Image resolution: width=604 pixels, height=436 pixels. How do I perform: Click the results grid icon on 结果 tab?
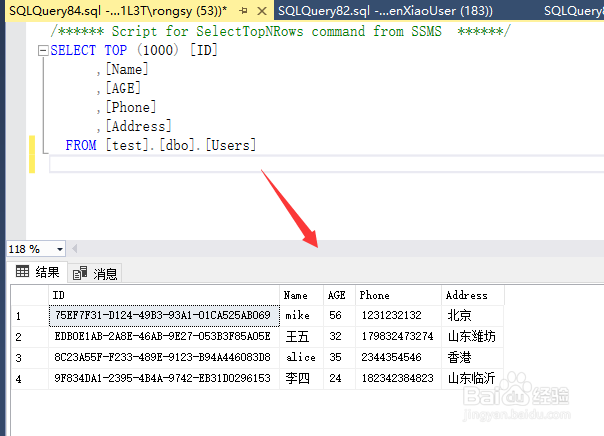point(22,272)
